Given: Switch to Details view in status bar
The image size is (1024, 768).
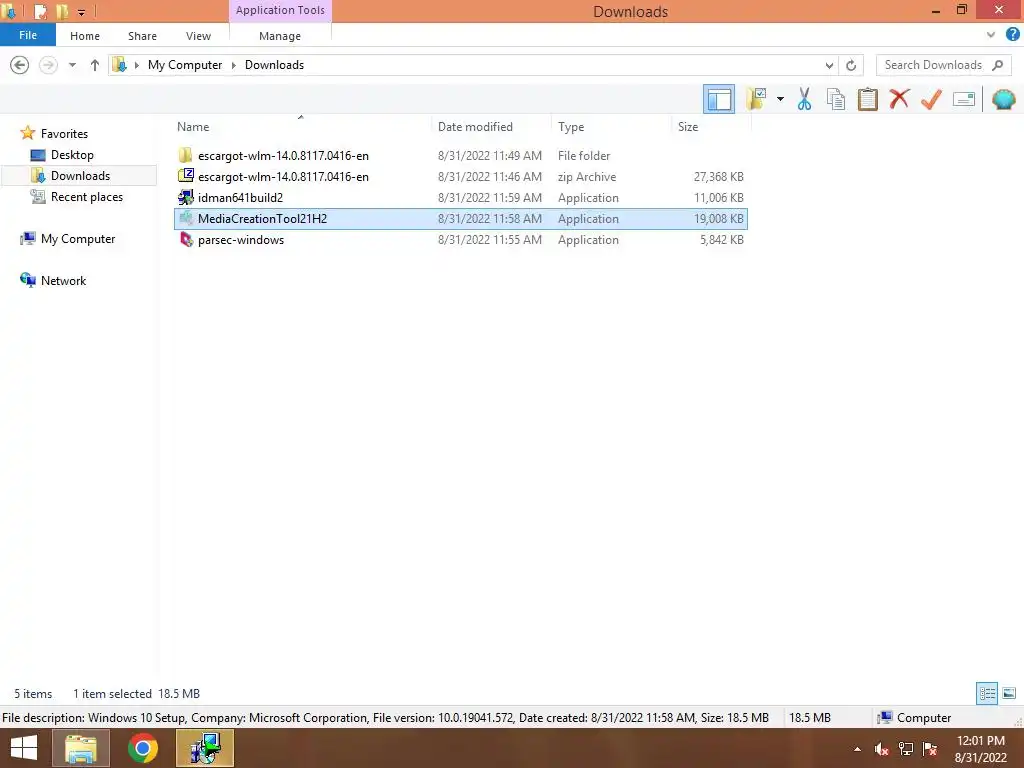Looking at the screenshot, I should (x=987, y=693).
